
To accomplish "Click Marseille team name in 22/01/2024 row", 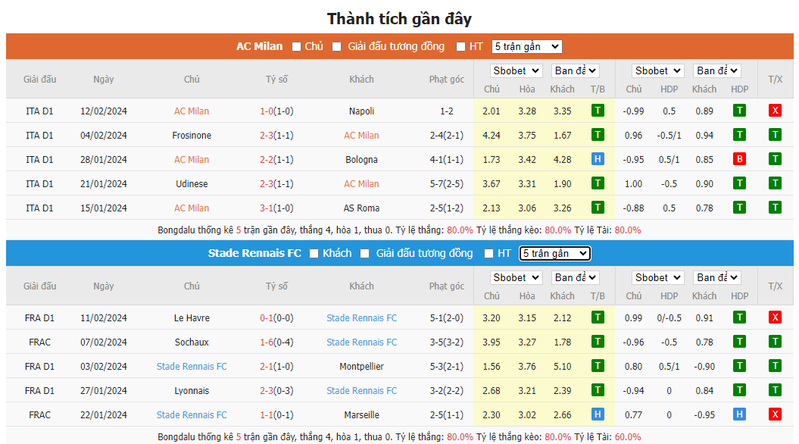I will [x=362, y=415].
